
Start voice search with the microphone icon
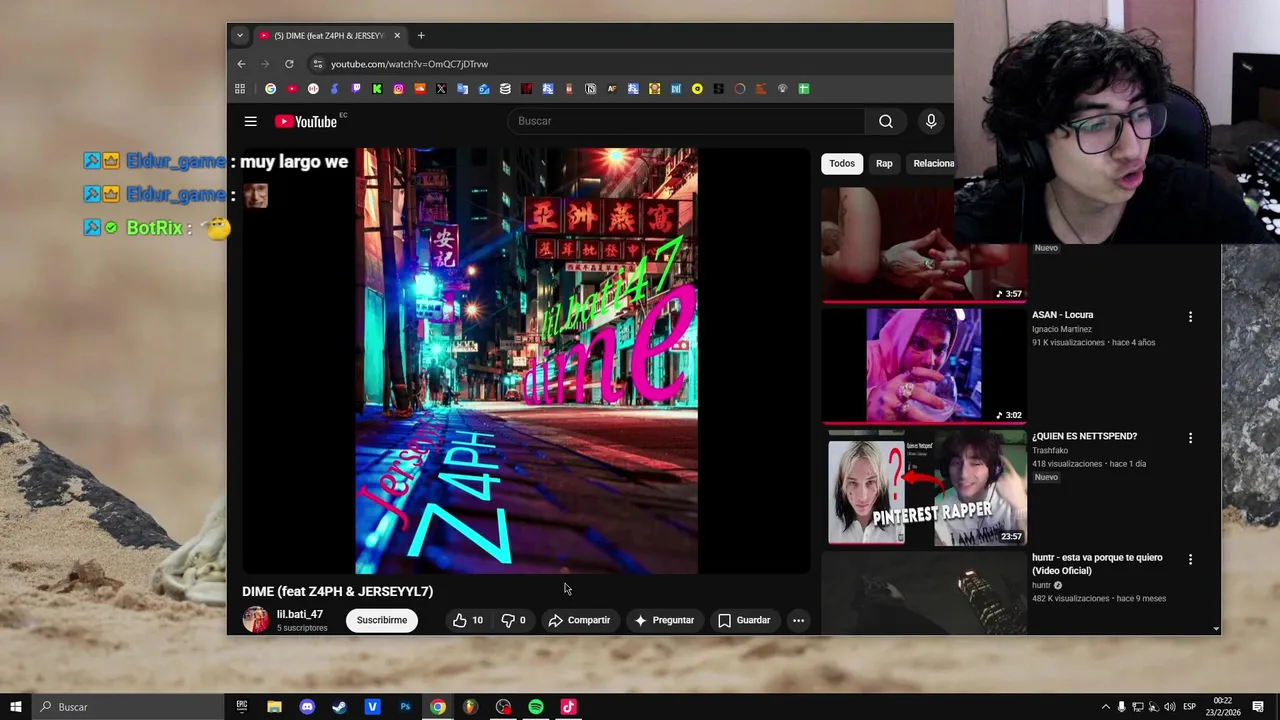tap(931, 121)
